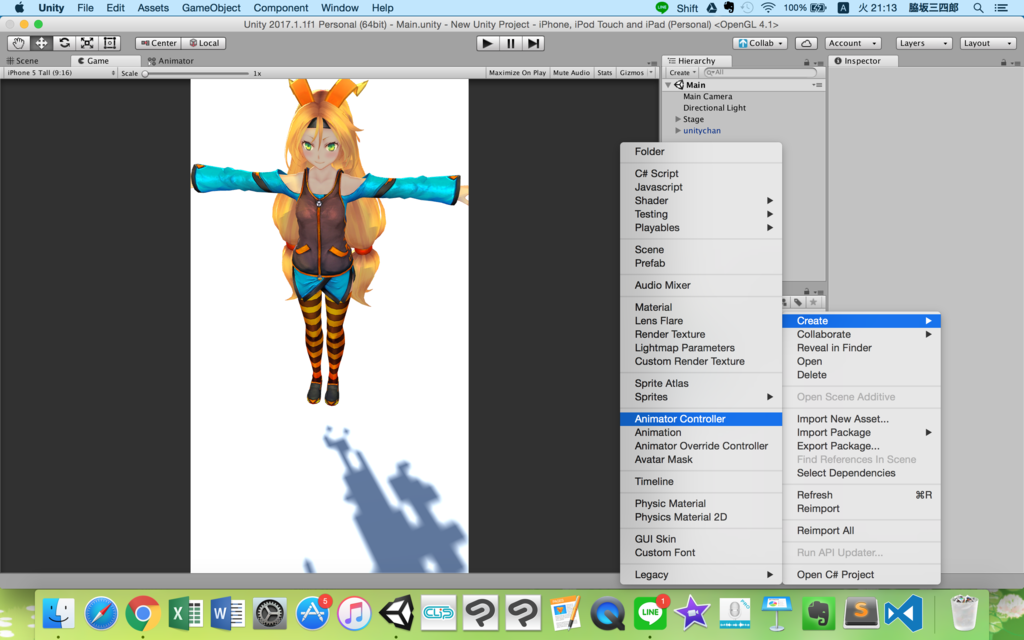This screenshot has height=640, width=1024.
Task: Open the Assets menu
Action: (x=153, y=8)
